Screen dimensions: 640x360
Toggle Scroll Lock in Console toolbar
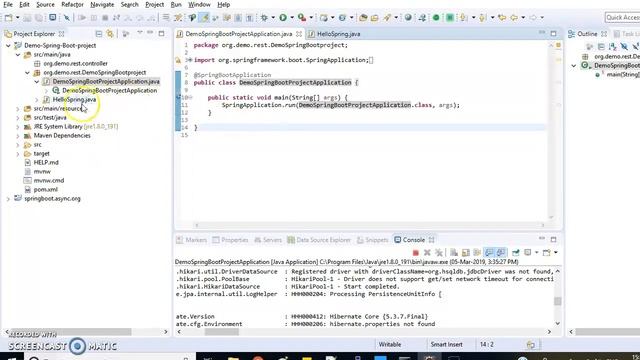pos(465,253)
